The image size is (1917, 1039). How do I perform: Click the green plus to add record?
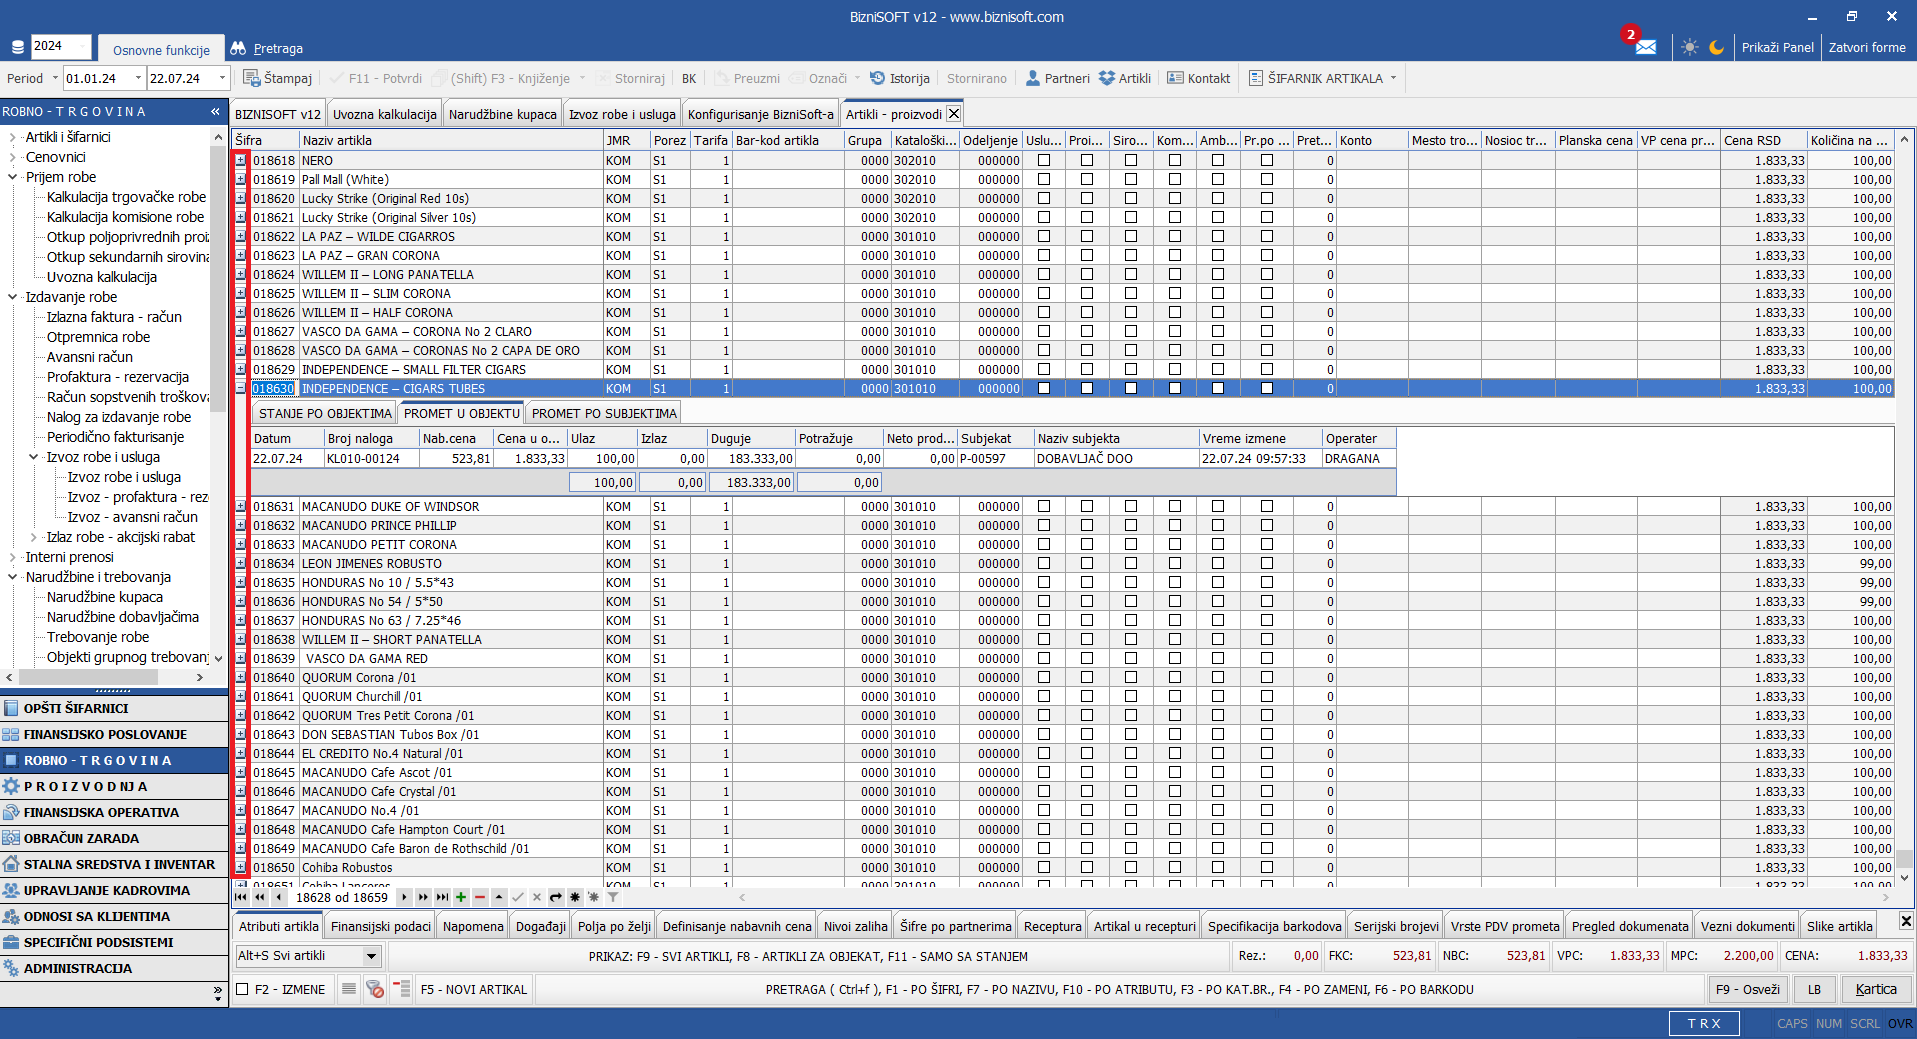(461, 897)
